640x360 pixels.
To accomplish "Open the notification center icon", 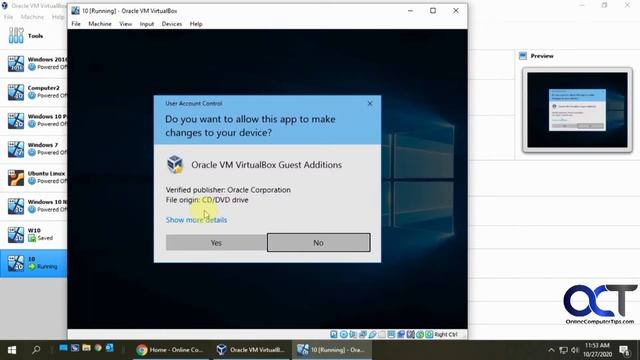I will coord(624,350).
